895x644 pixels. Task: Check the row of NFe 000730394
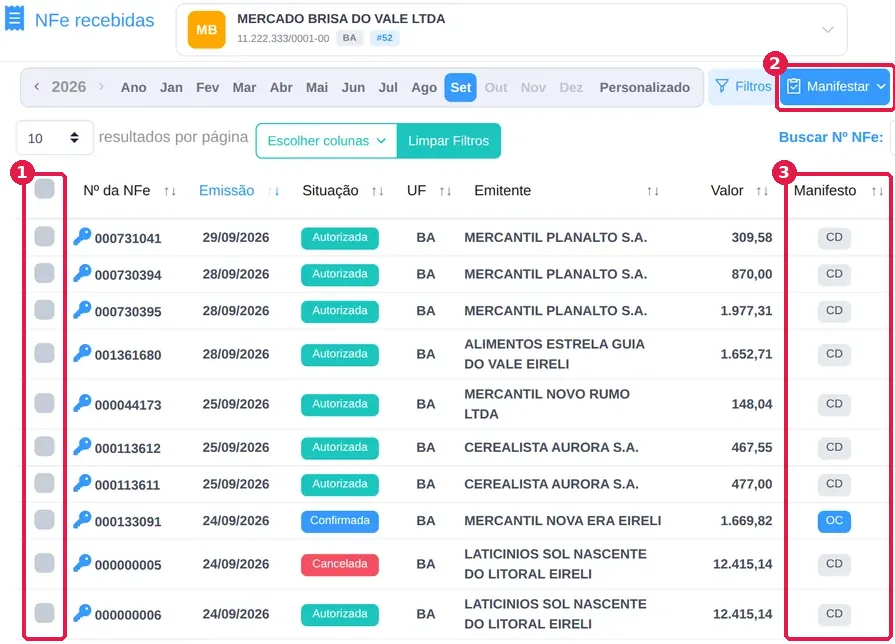point(45,273)
